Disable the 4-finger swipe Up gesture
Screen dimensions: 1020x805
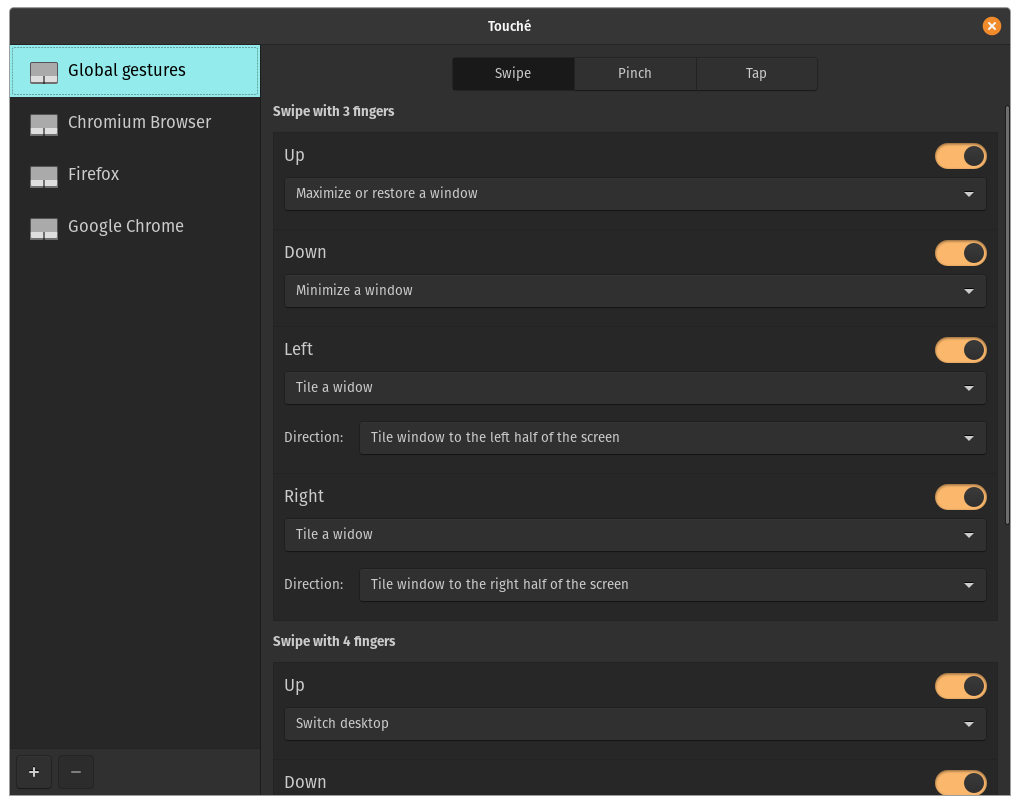pyautogui.click(x=960, y=686)
